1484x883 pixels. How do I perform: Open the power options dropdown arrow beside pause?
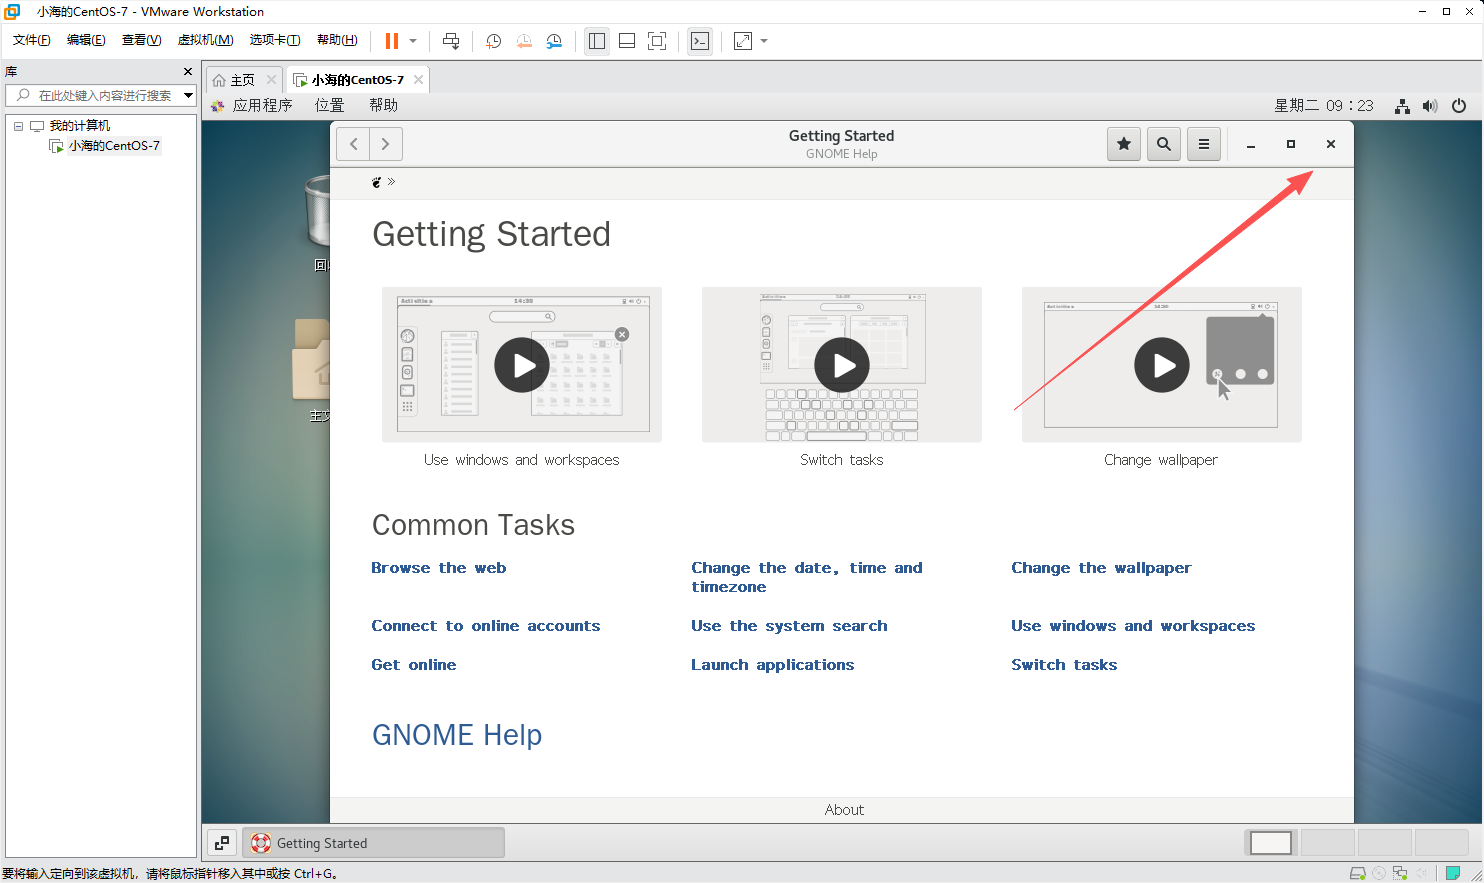click(x=413, y=41)
